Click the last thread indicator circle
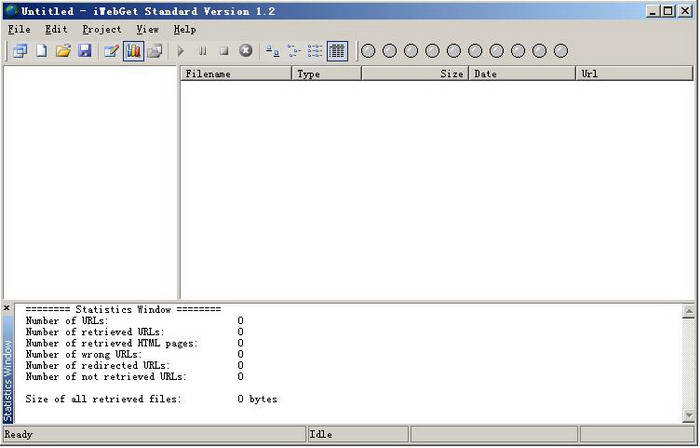The width and height of the screenshot is (700, 448). (x=561, y=51)
